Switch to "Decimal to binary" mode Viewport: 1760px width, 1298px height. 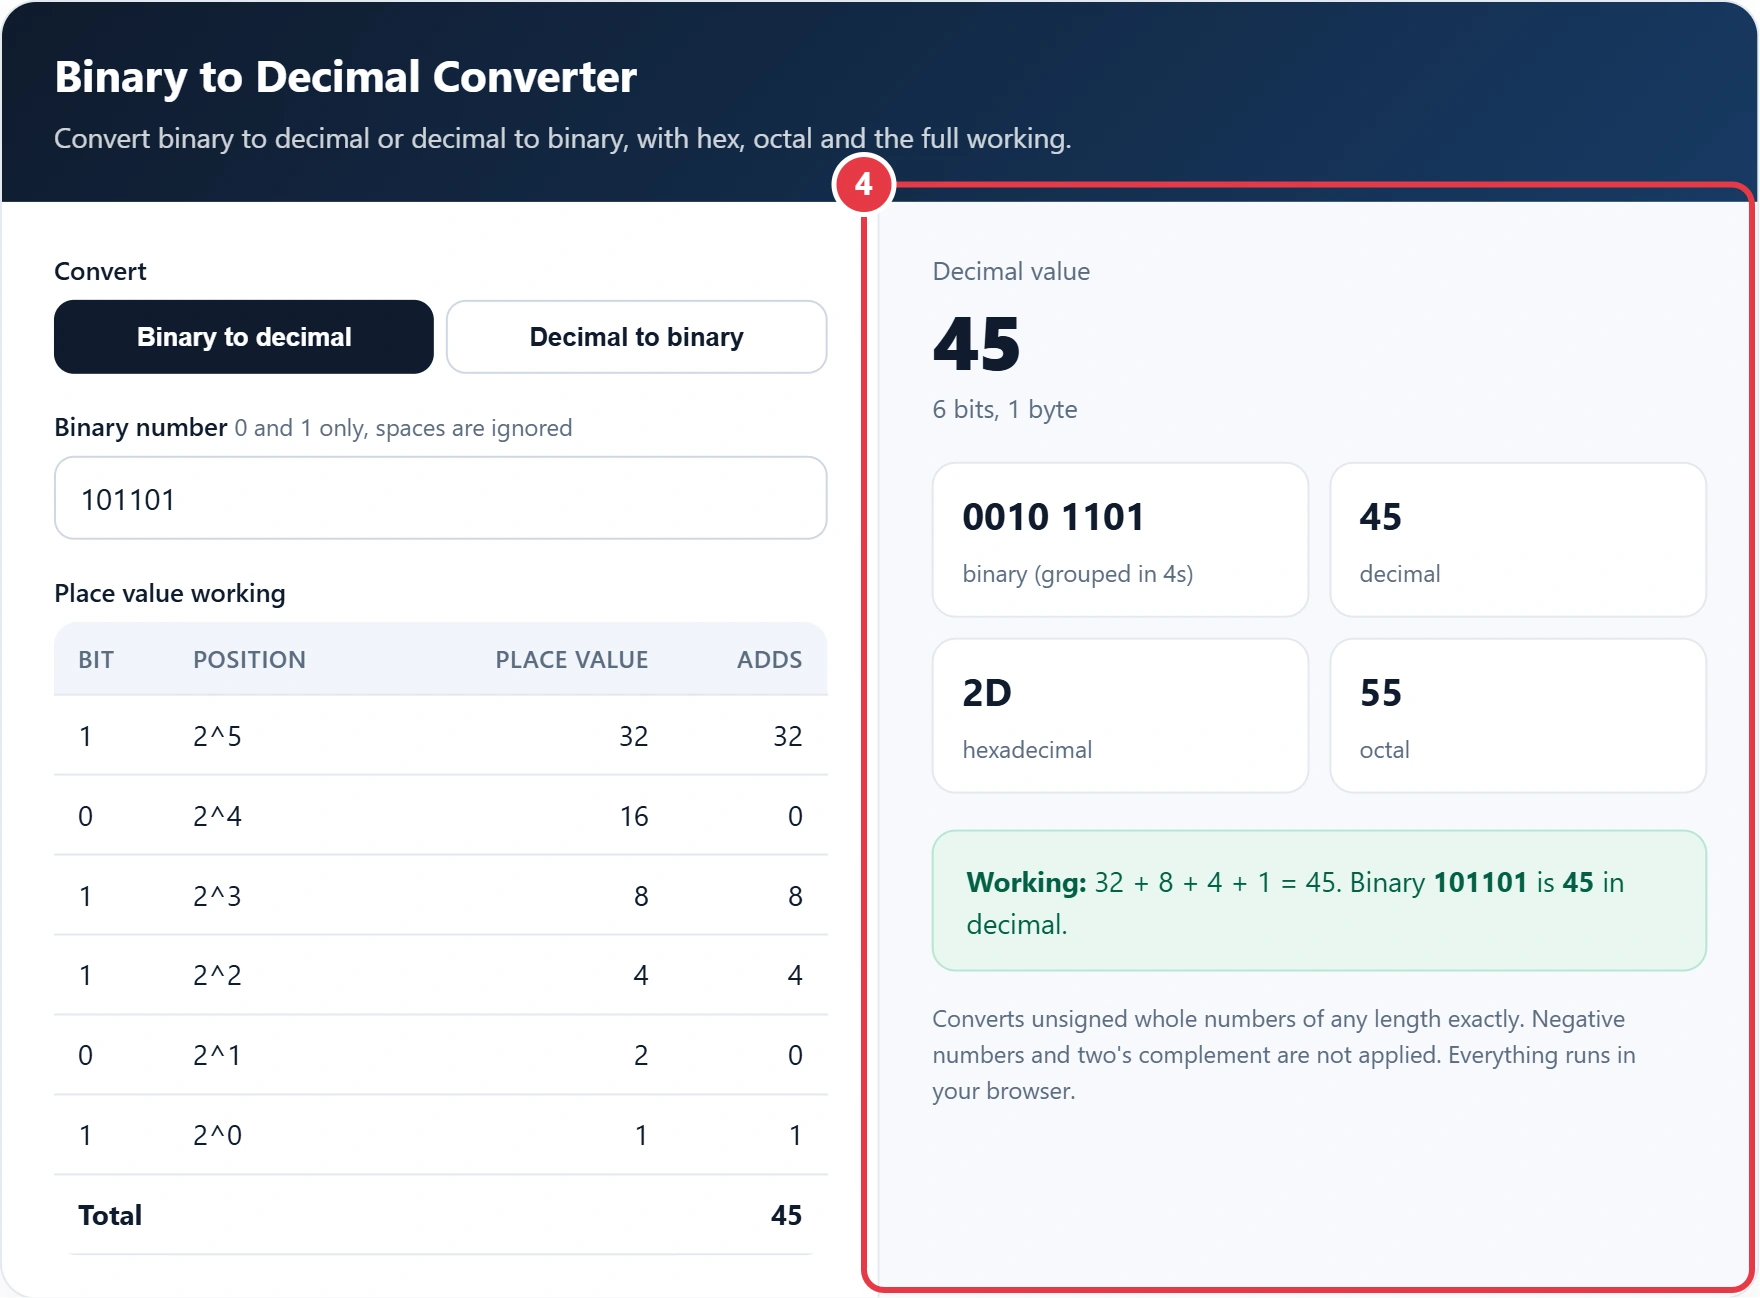point(637,337)
